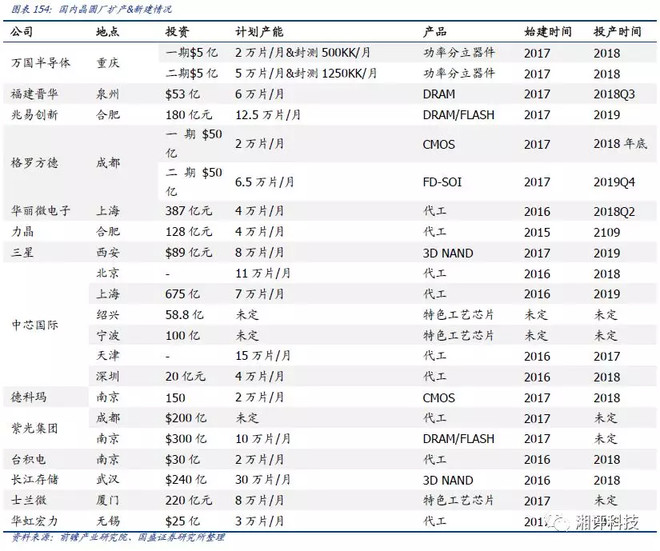This screenshot has width=660, height=551.
Task: Click the 投产时间 column header
Action: coord(617,32)
